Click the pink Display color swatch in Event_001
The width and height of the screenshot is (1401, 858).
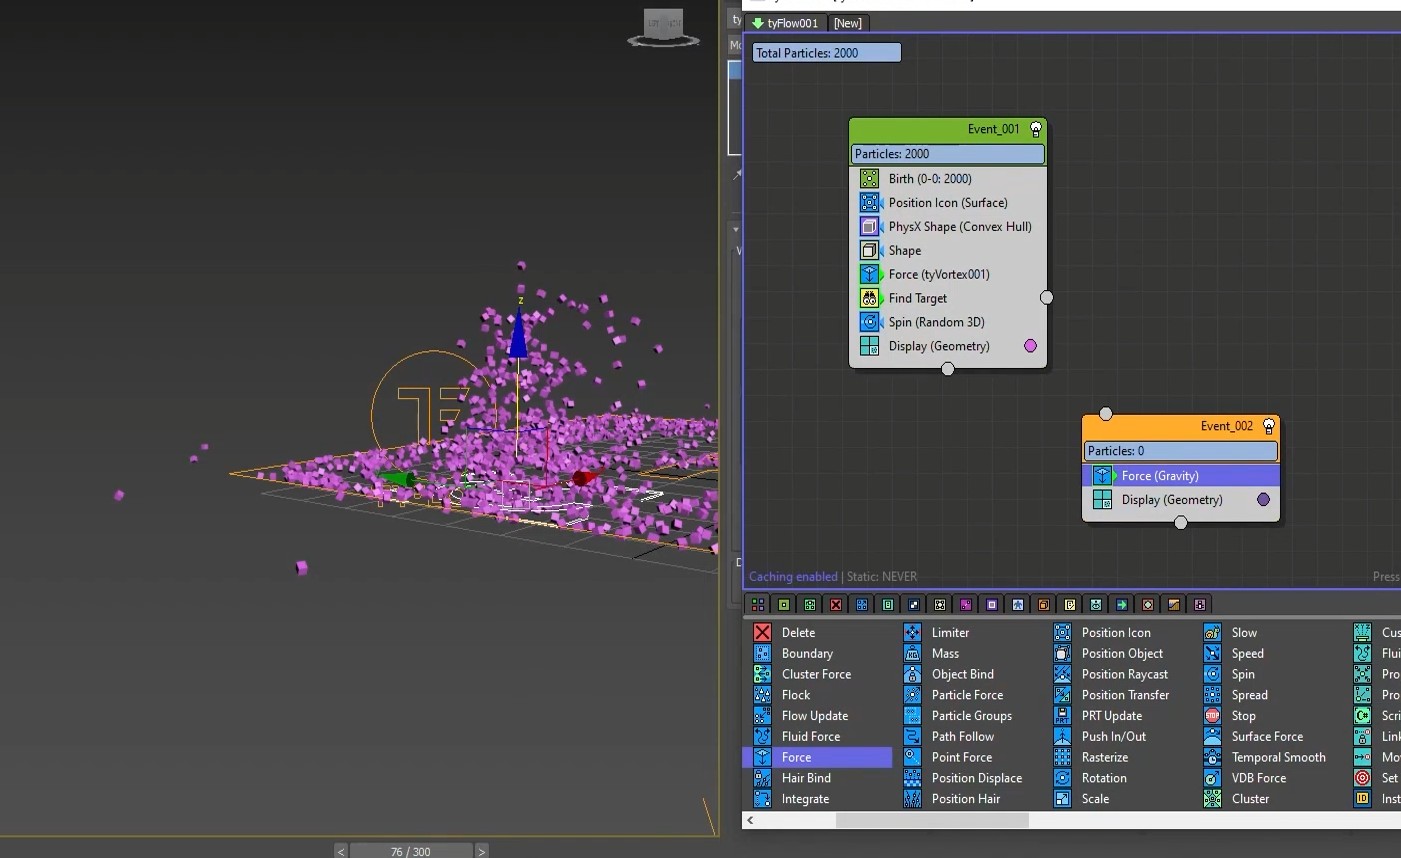coord(1030,346)
